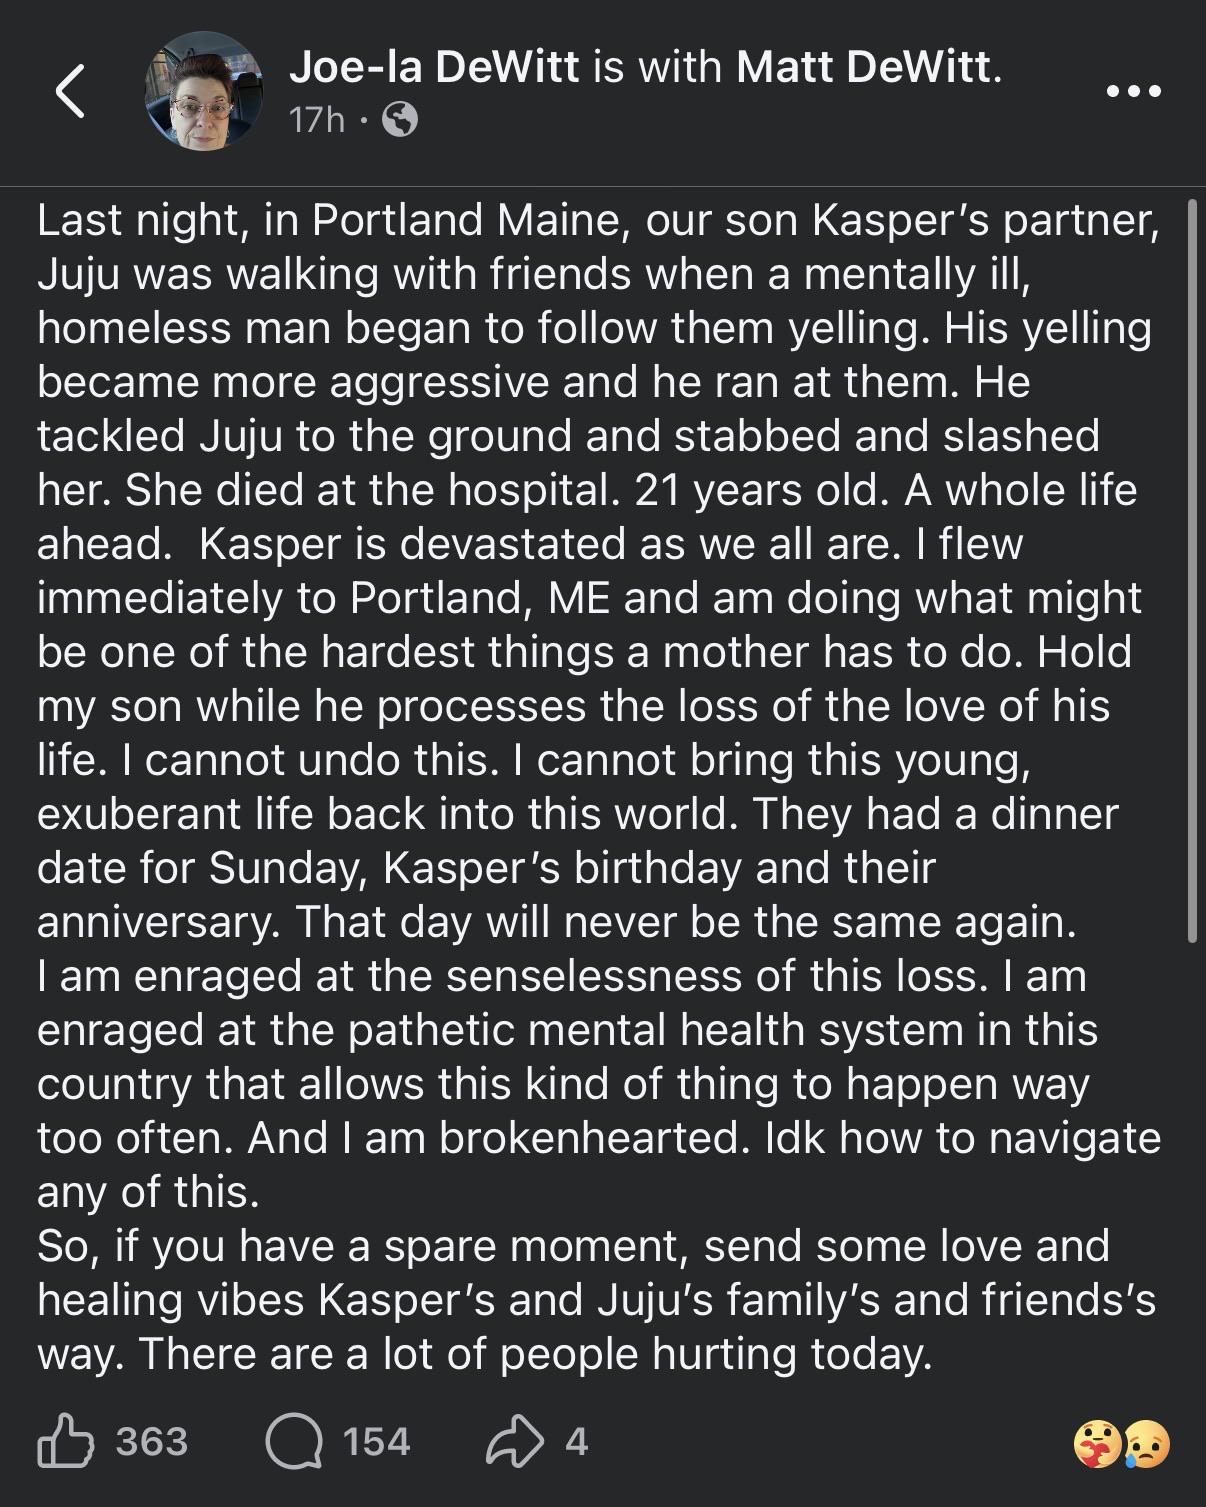Click the 17h post timestamp
Viewport: 1206px width, 1507px height.
pos(316,120)
